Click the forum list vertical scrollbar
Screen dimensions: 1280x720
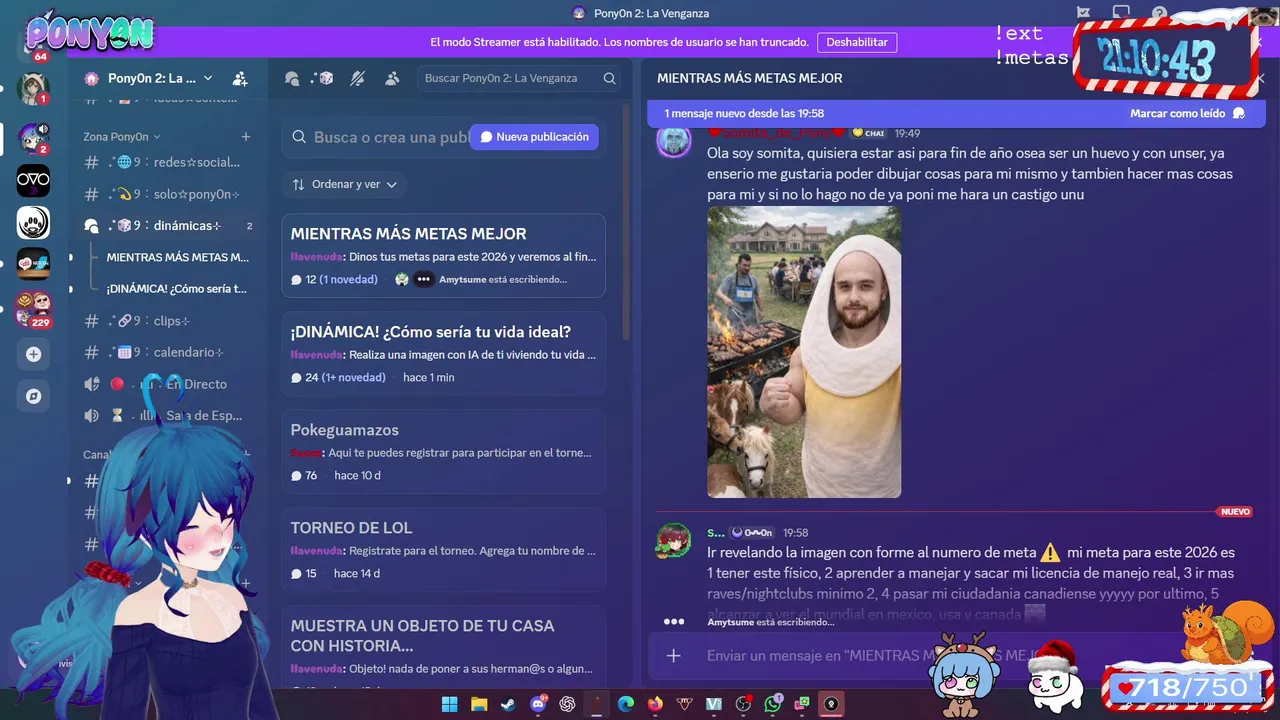pyautogui.click(x=626, y=220)
